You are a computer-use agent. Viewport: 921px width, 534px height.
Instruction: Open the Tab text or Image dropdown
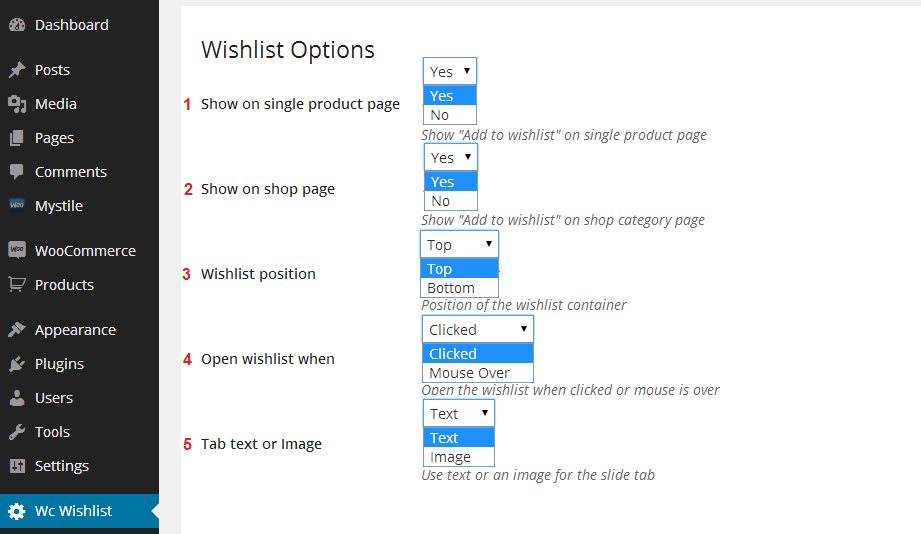click(x=458, y=414)
